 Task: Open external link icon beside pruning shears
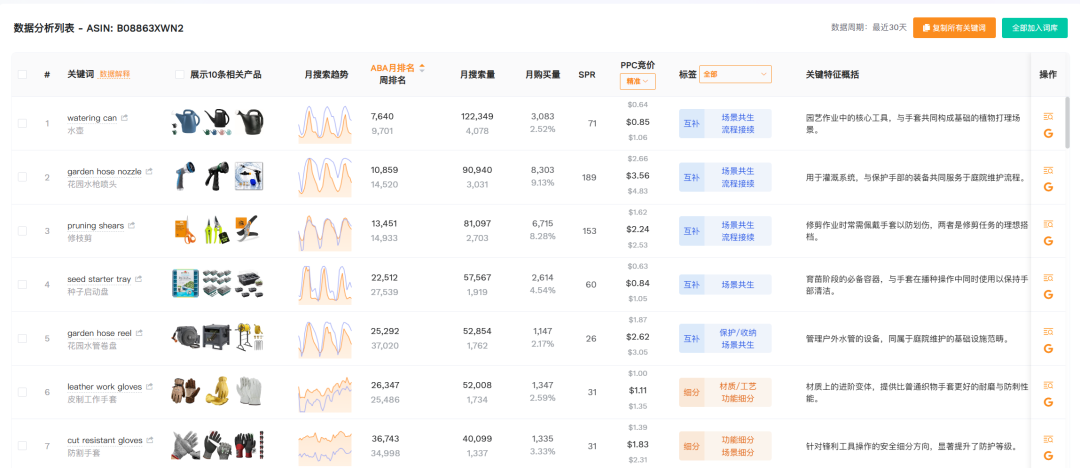[x=132, y=225]
